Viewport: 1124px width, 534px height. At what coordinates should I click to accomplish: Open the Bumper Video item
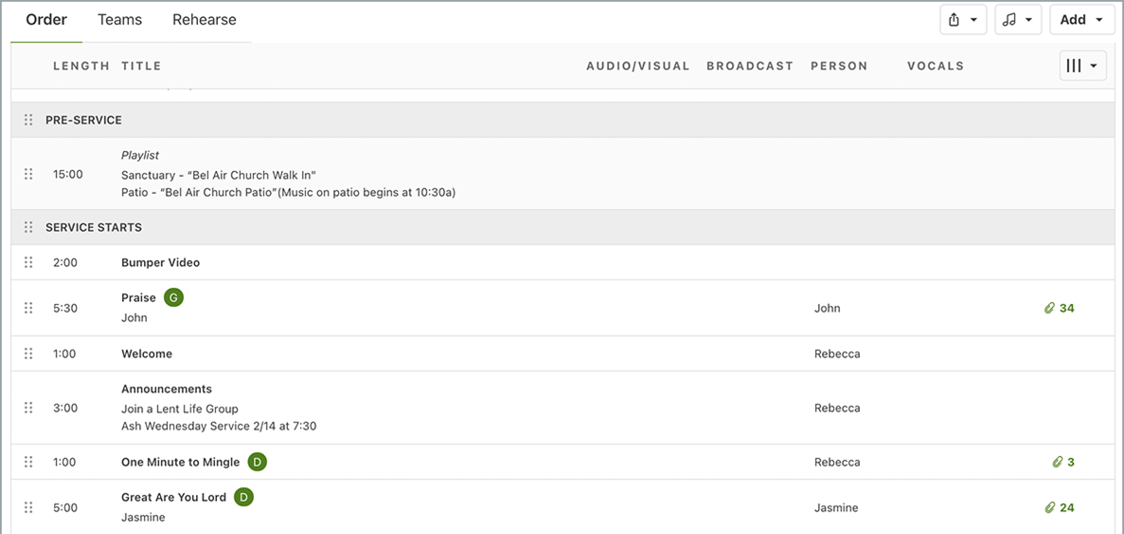(160, 262)
